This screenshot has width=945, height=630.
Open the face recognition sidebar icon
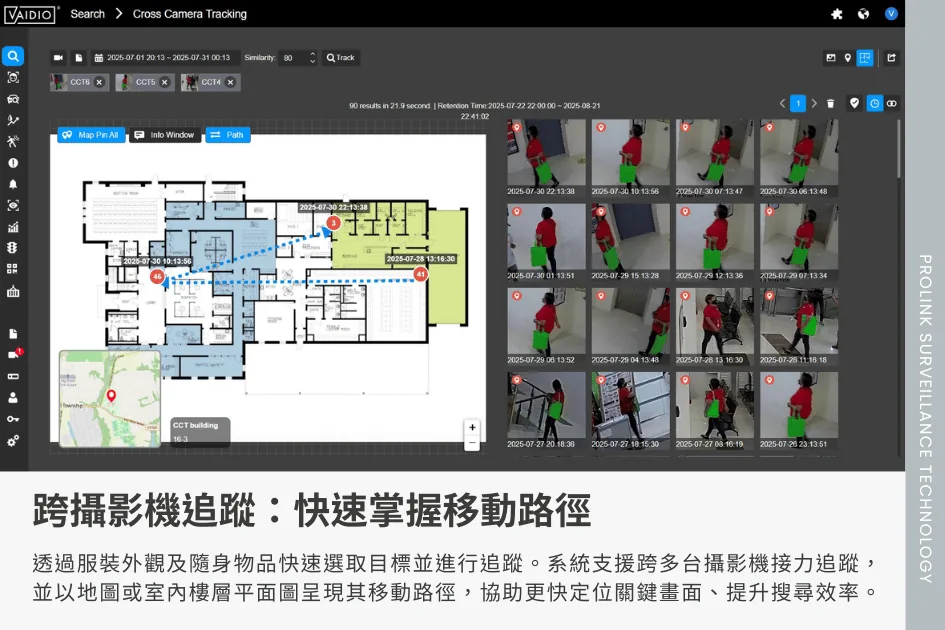13,77
